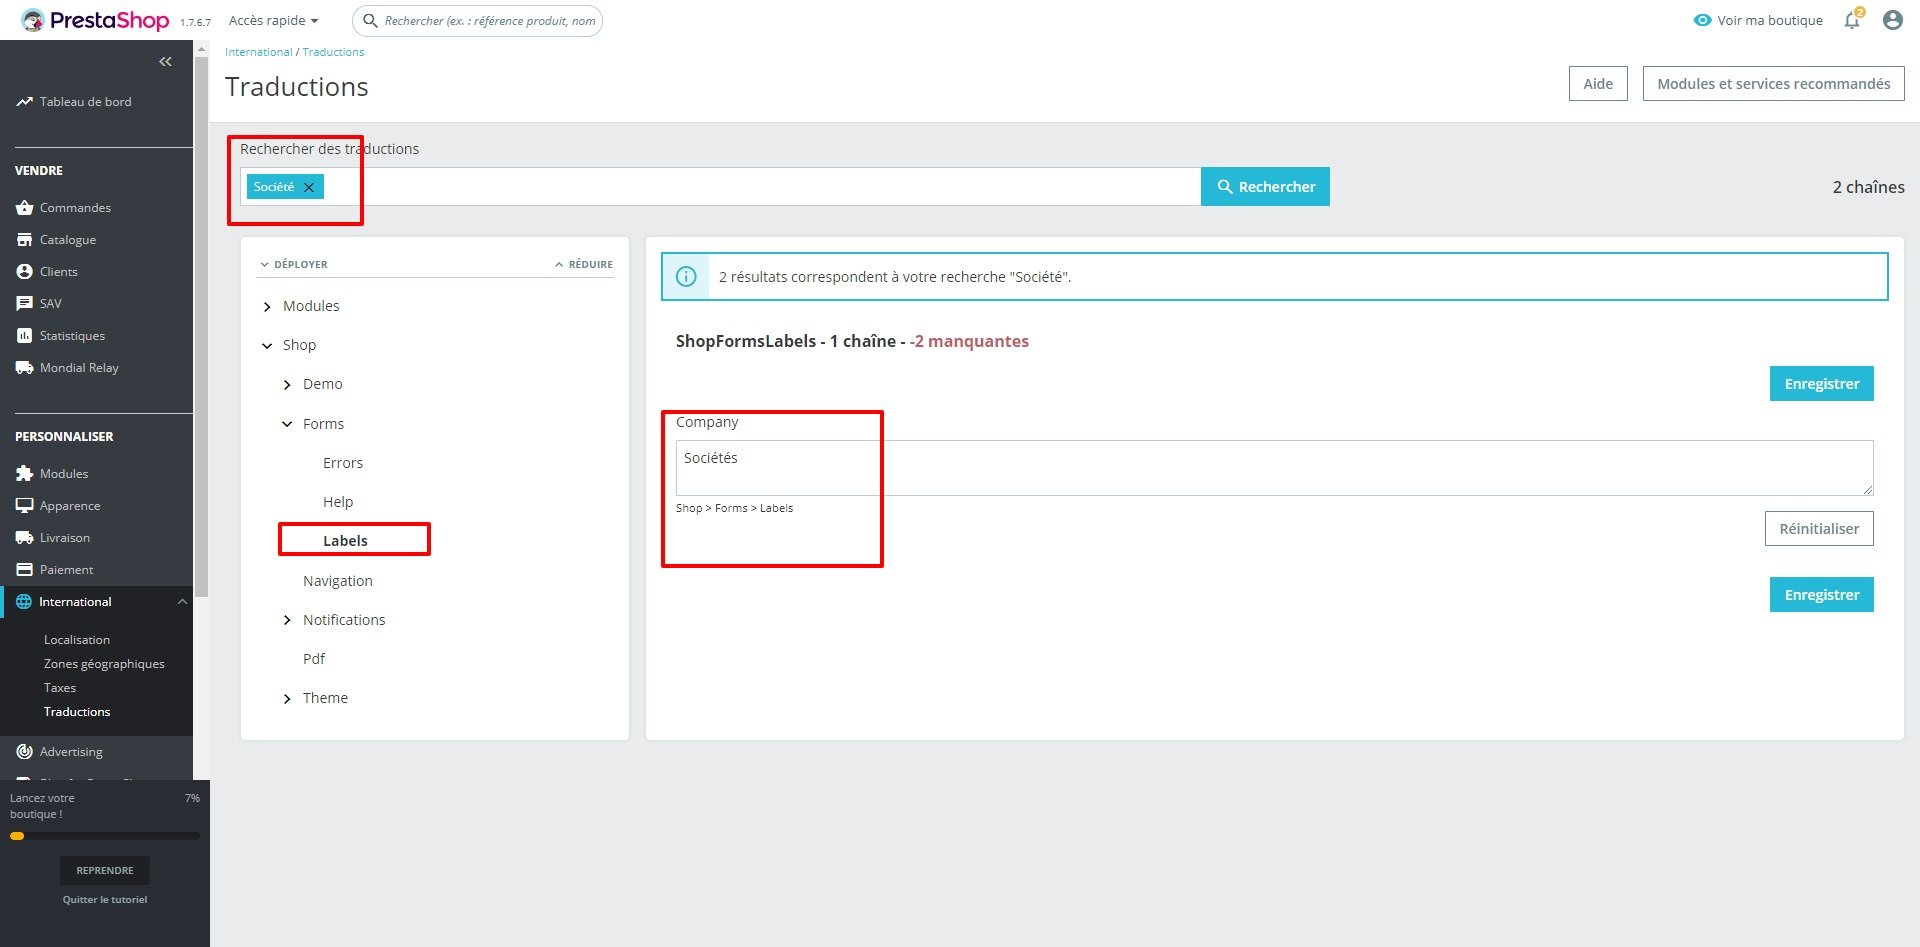Click the International globe icon

pyautogui.click(x=24, y=602)
